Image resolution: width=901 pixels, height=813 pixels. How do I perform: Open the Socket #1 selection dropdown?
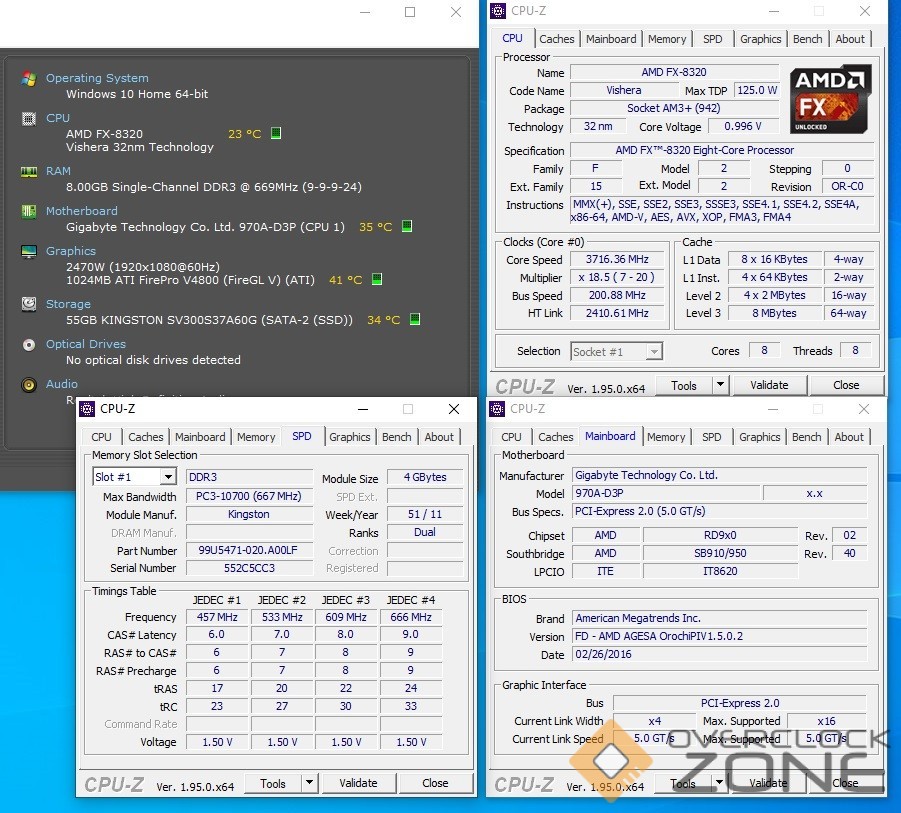617,352
